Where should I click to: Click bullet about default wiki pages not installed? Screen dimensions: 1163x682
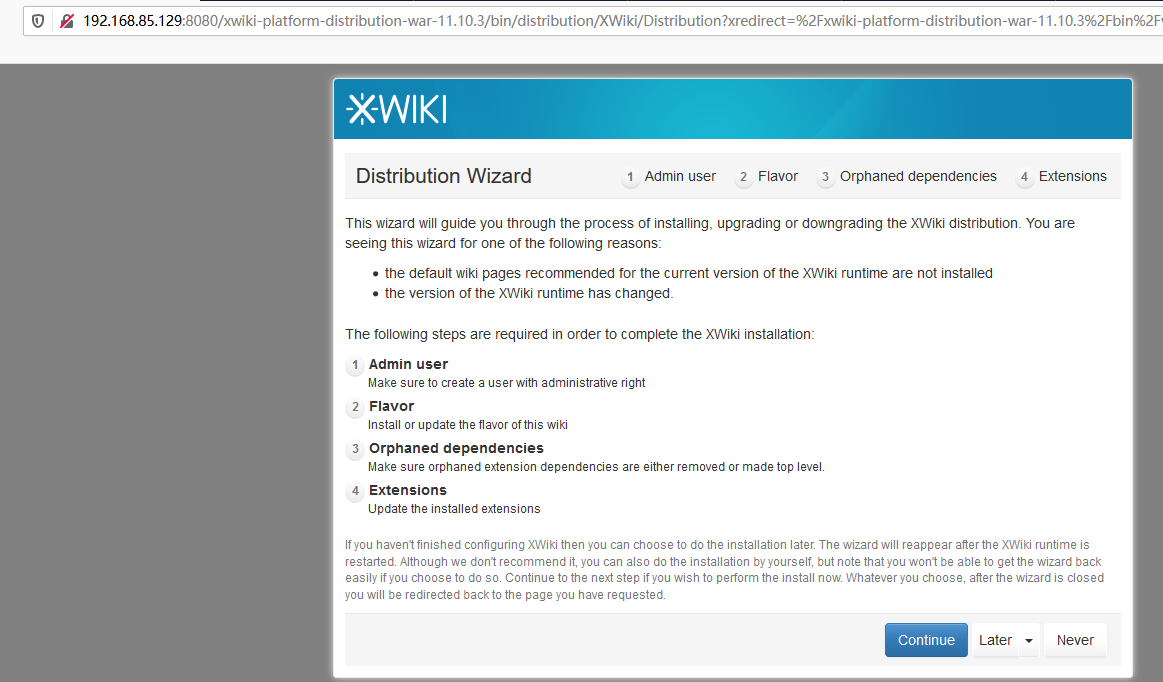click(x=688, y=273)
